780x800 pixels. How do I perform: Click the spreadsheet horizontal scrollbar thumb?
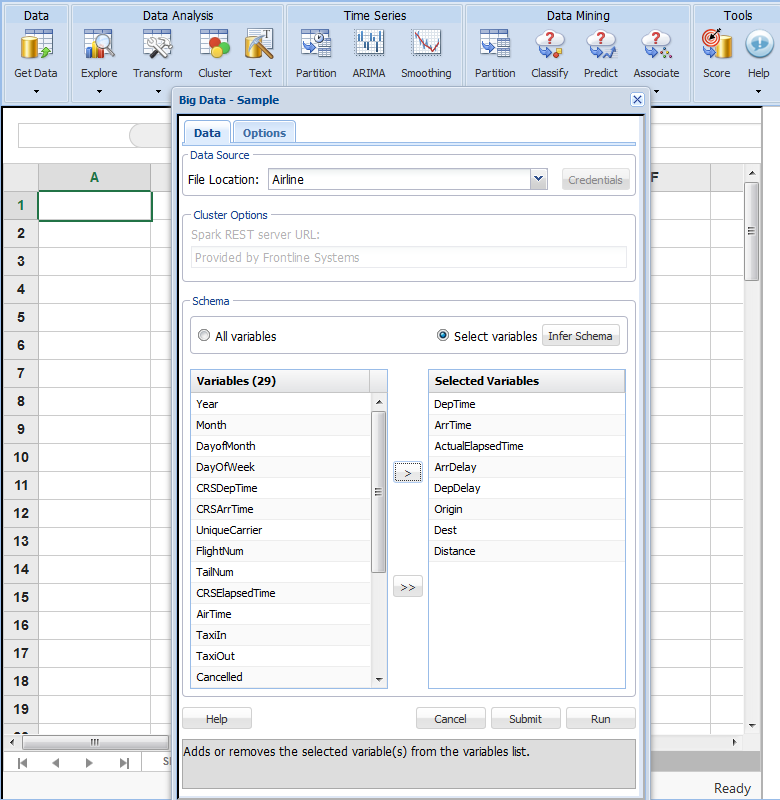coord(95,742)
